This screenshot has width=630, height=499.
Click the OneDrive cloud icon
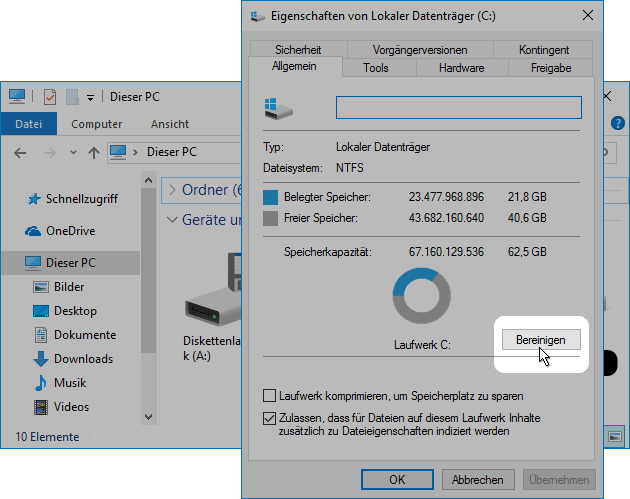35,231
